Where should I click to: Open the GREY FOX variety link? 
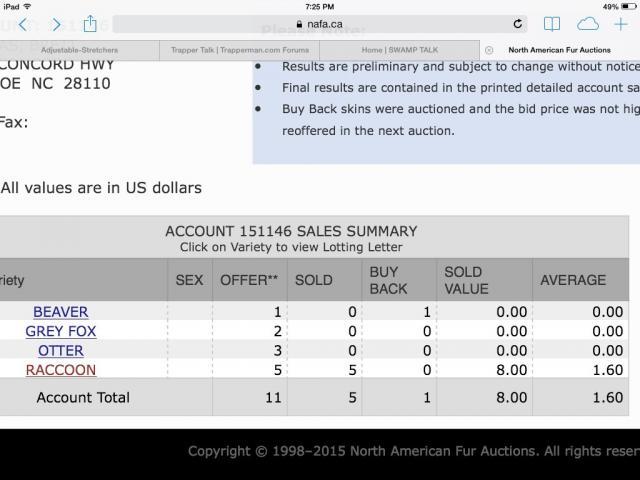point(61,331)
